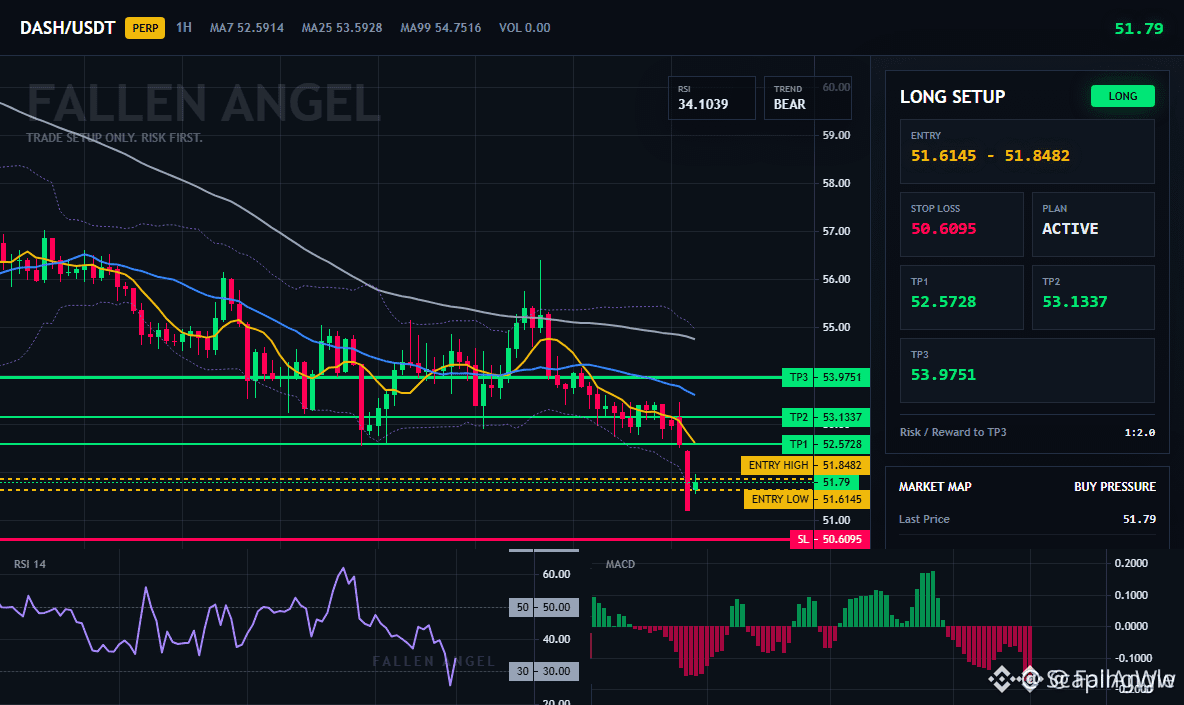
Task: Click the TP2 53.1337 price tag
Action: tap(825, 417)
